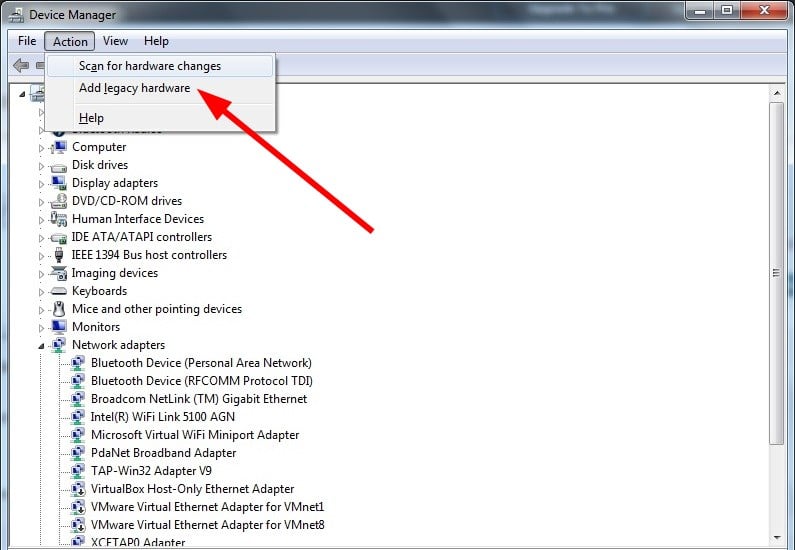Screen dimensions: 795x550
Task: Expand the DVD/CD-ROM drives node
Action: pyautogui.click(x=42, y=202)
